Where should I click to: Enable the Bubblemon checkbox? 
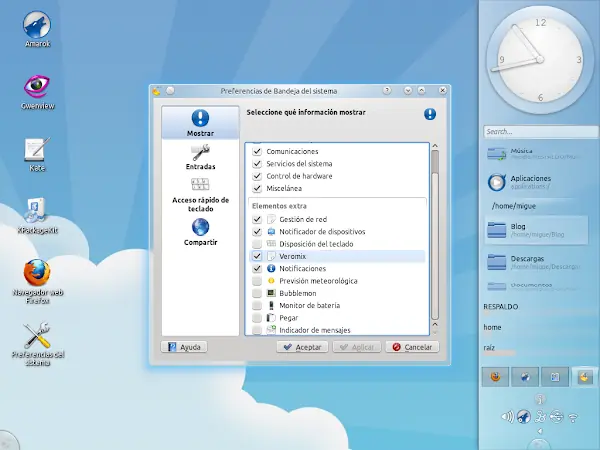point(257,293)
